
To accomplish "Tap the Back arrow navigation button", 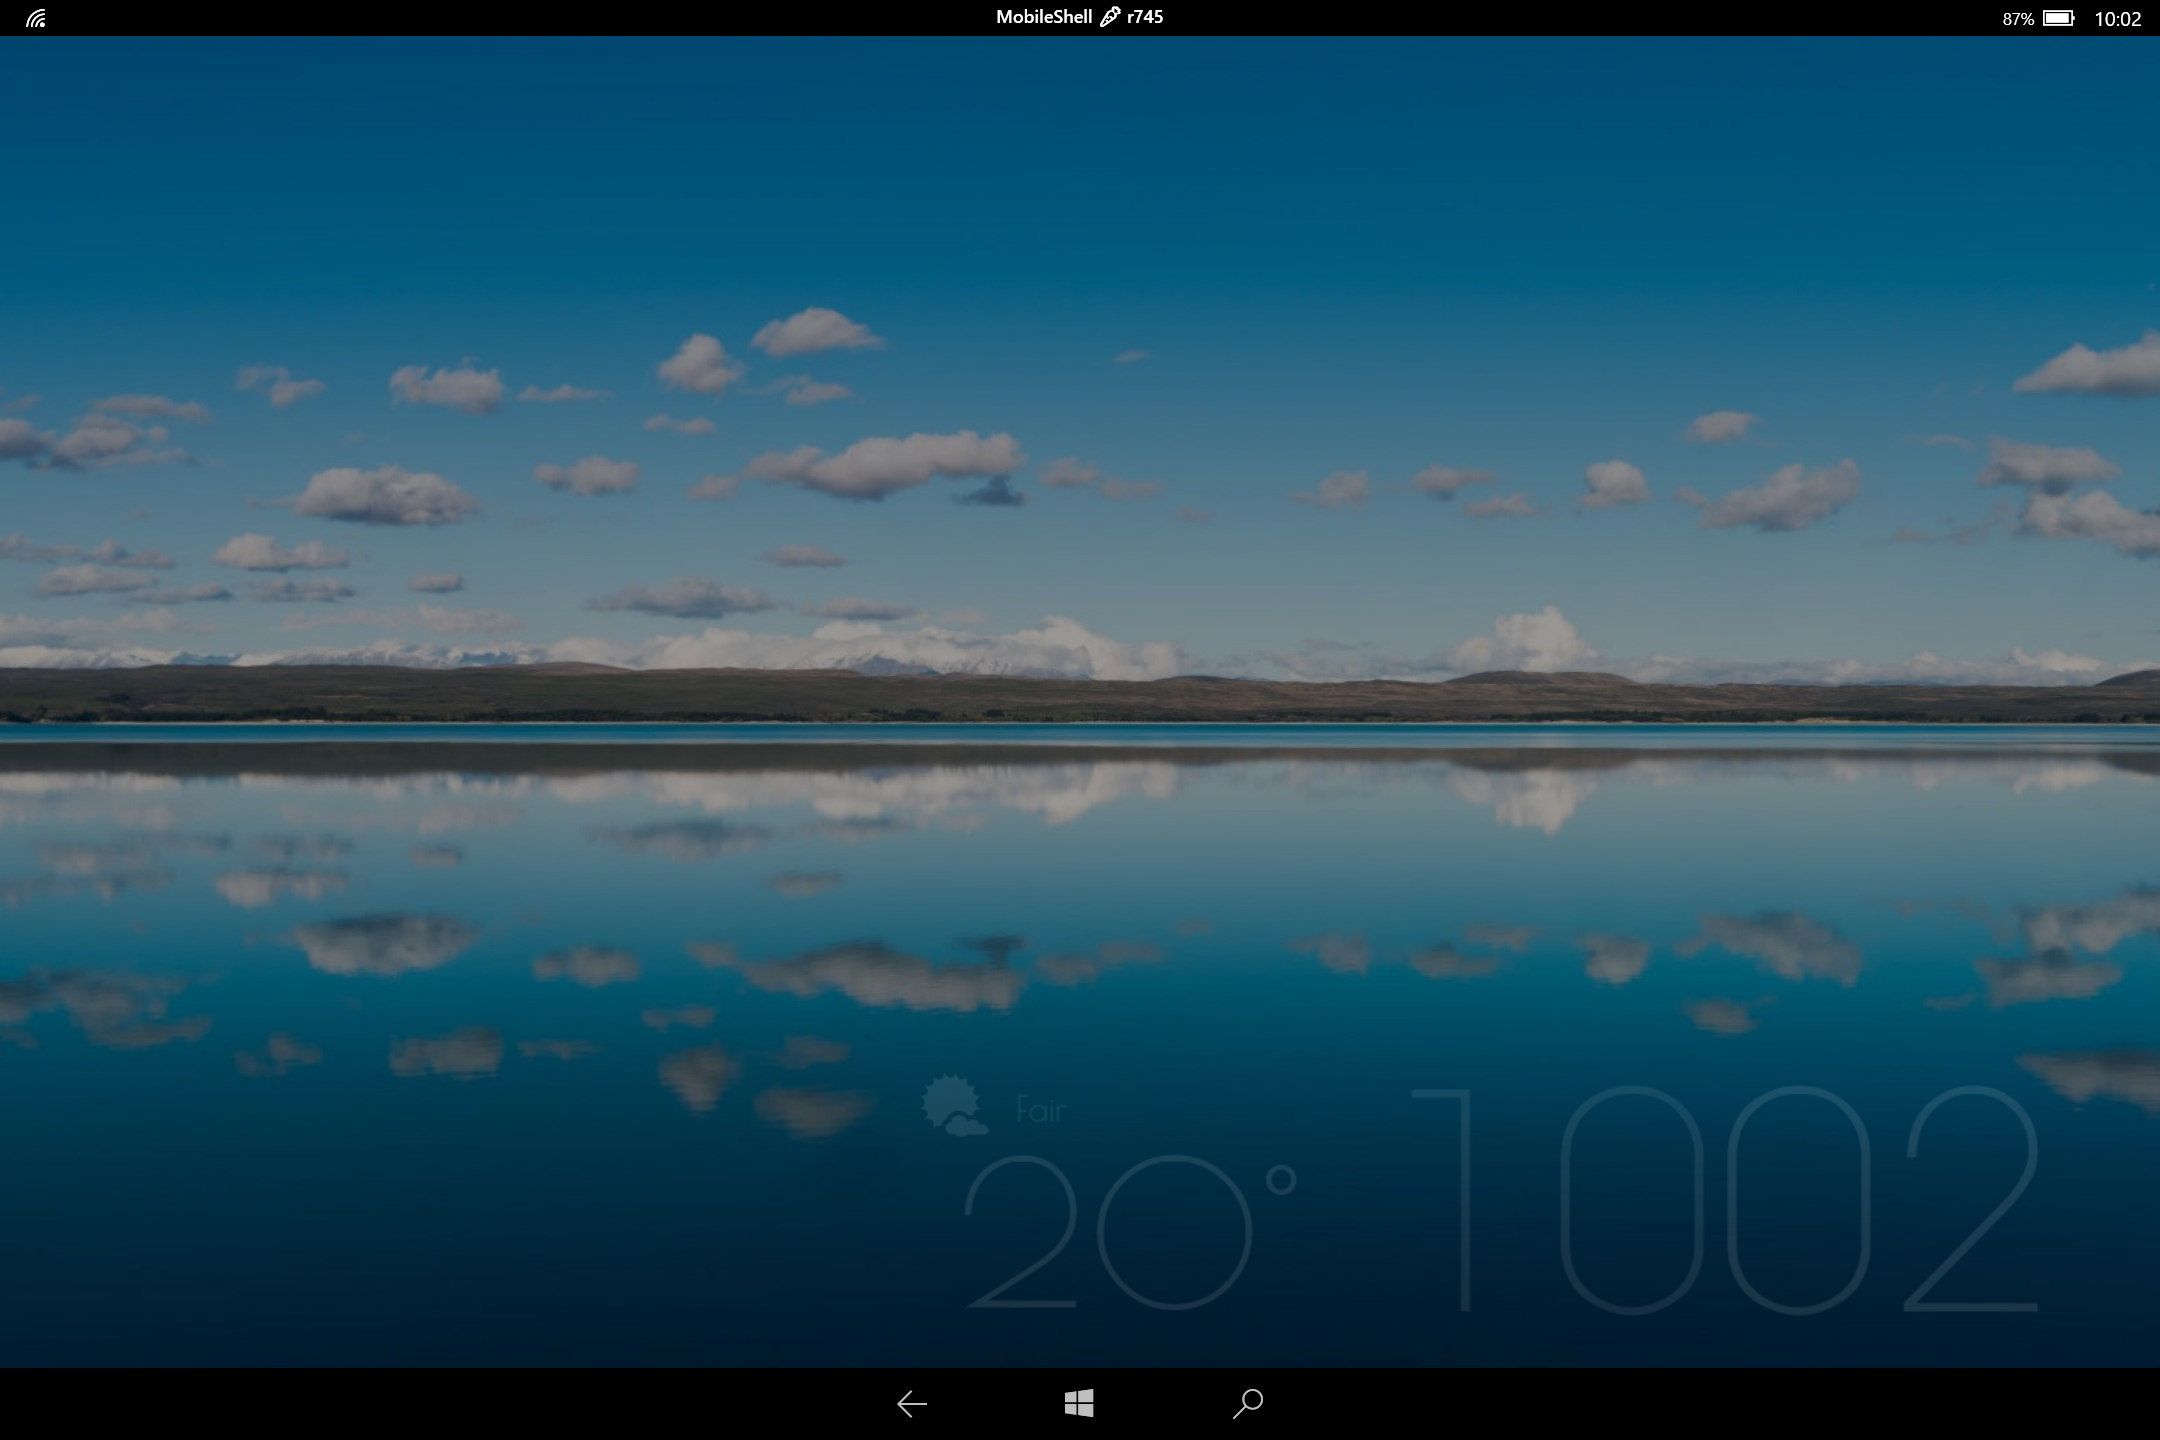I will 911,1404.
